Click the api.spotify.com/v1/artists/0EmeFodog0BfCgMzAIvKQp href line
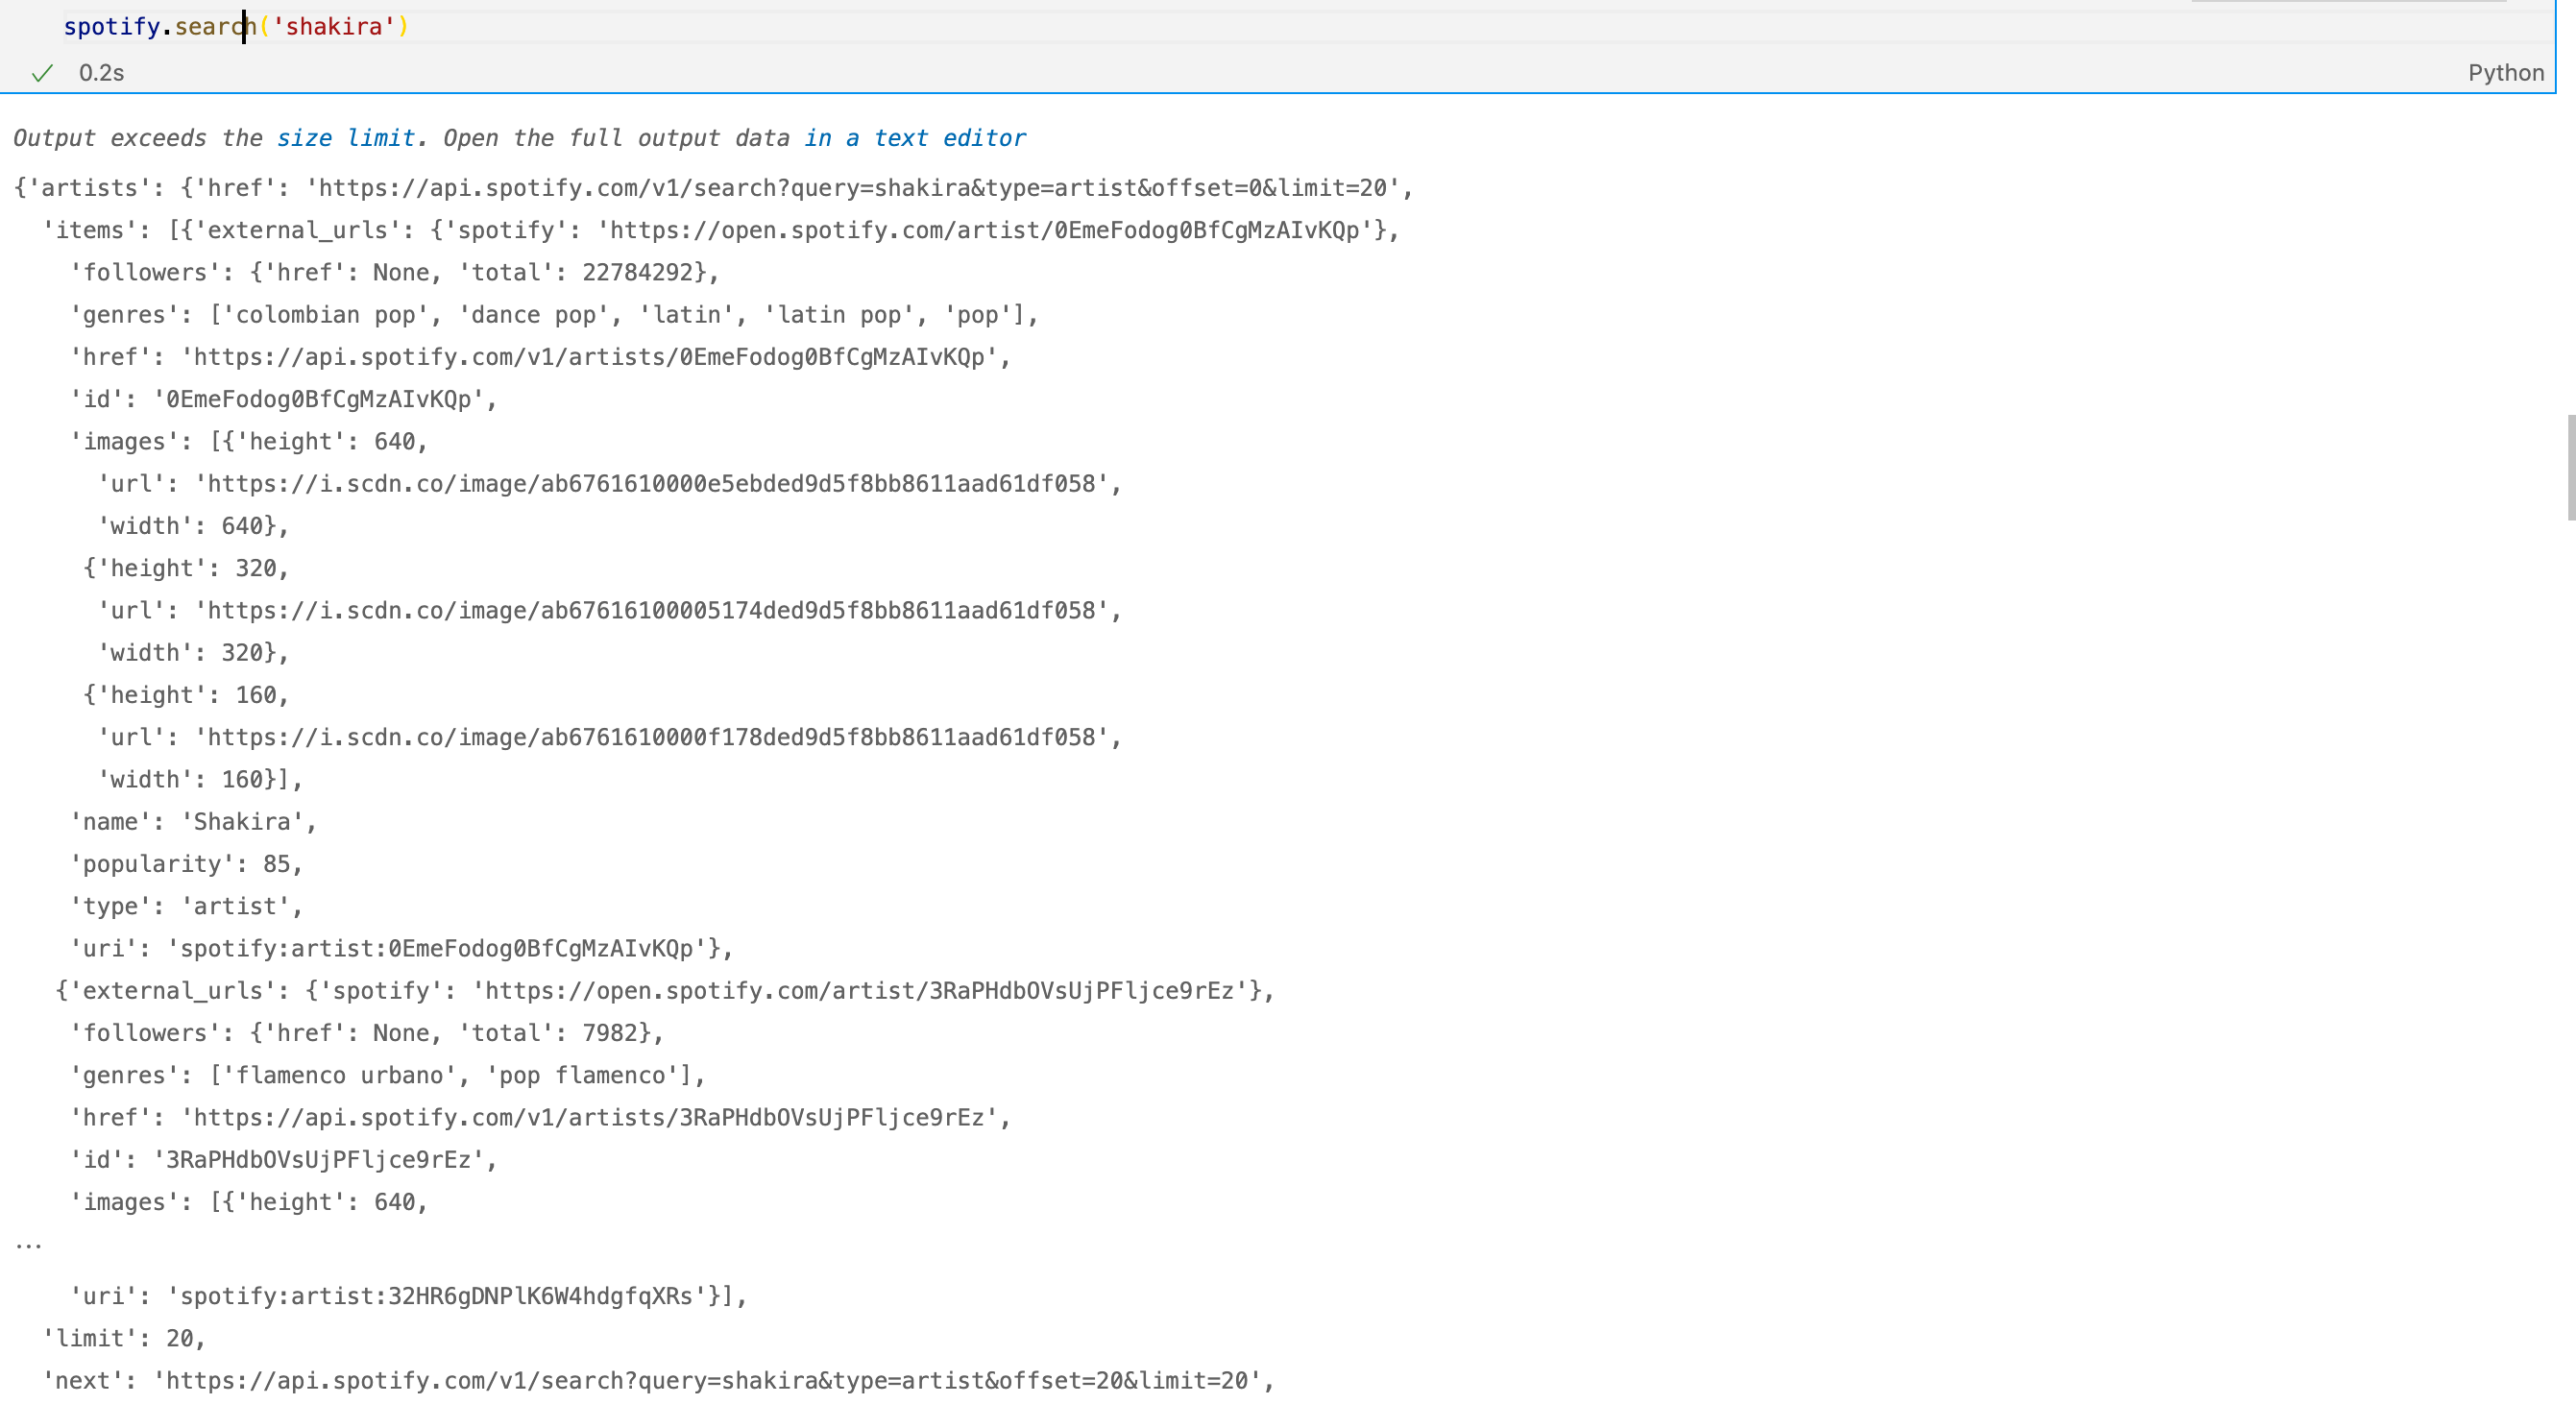2576x1404 pixels. point(540,357)
